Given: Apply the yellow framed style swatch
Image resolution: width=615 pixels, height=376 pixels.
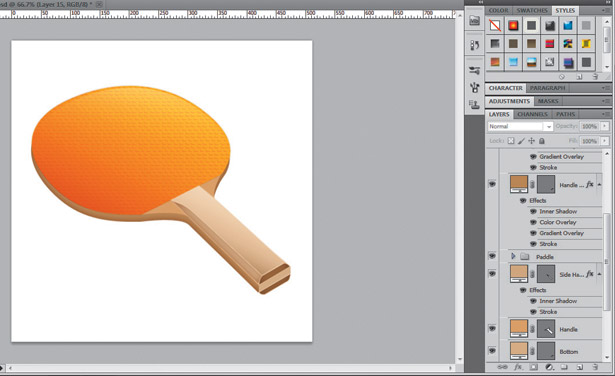Looking at the screenshot, I should 586,44.
